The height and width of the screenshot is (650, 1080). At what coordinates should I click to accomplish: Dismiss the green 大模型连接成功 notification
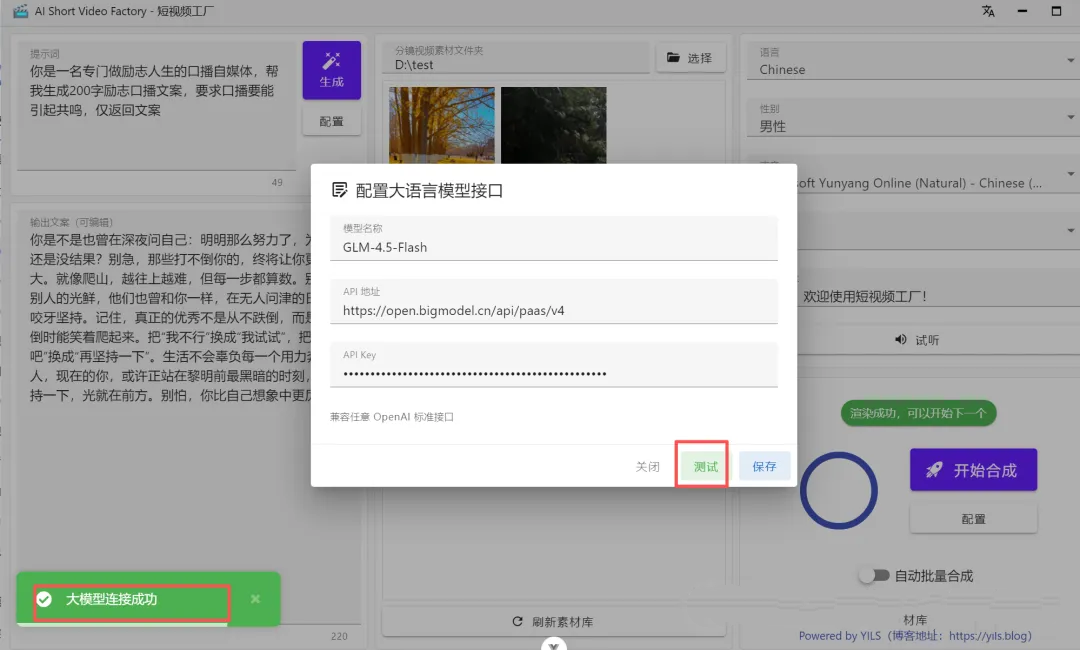(x=255, y=599)
